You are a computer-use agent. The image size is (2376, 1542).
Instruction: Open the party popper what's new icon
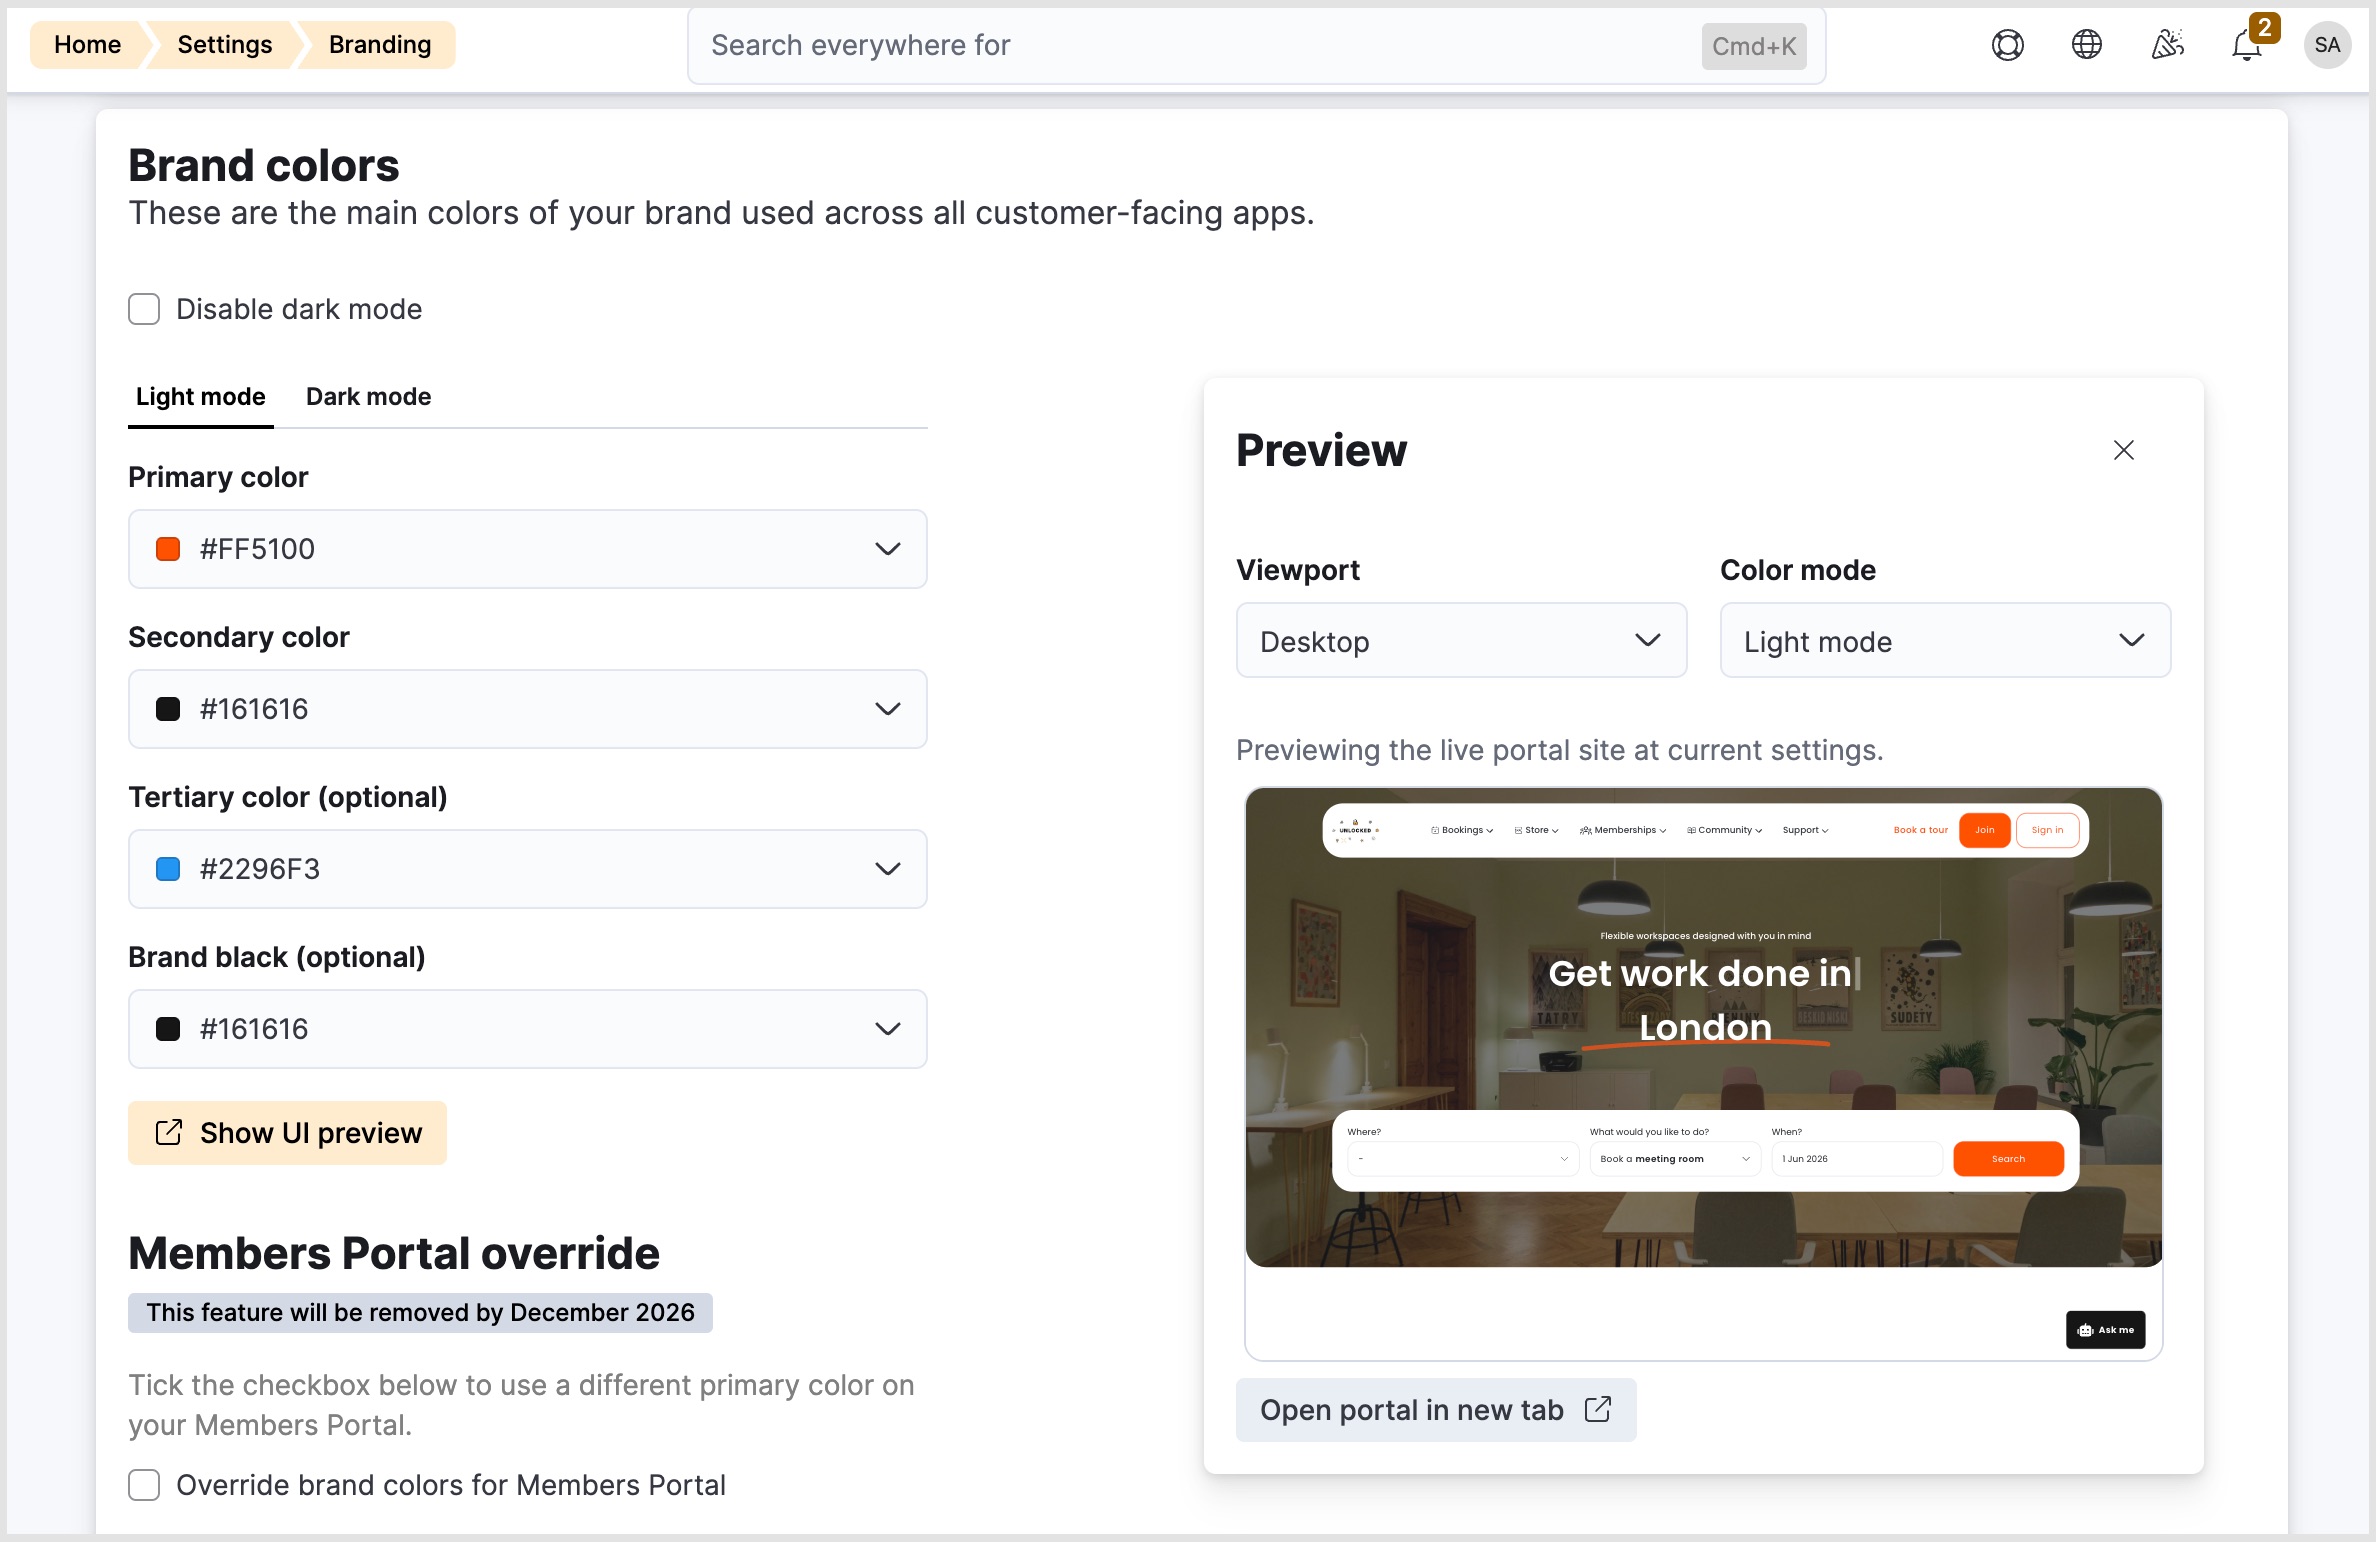pos(2167,45)
